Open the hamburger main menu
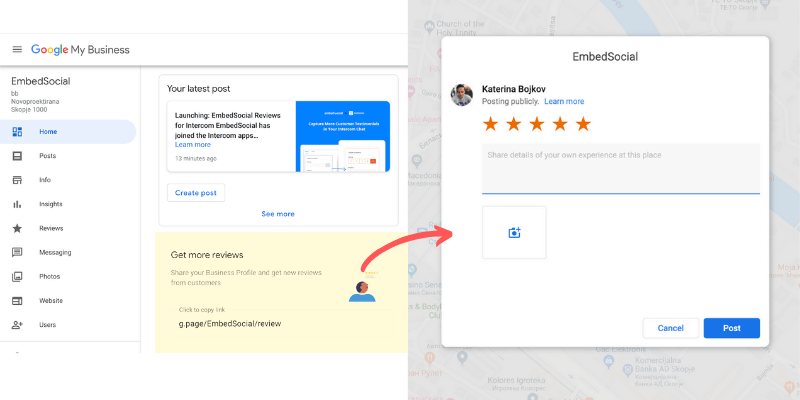Viewport: 800px width, 400px height. click(17, 49)
